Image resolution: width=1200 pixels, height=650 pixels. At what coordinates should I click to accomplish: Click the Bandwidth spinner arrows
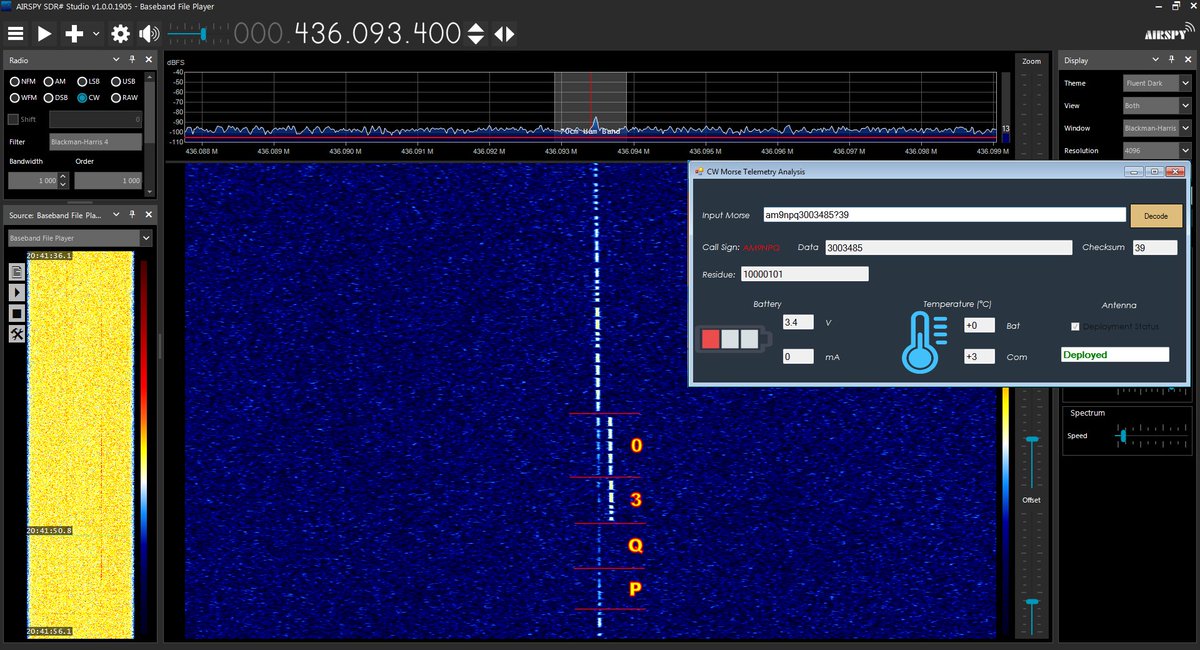click(x=63, y=181)
